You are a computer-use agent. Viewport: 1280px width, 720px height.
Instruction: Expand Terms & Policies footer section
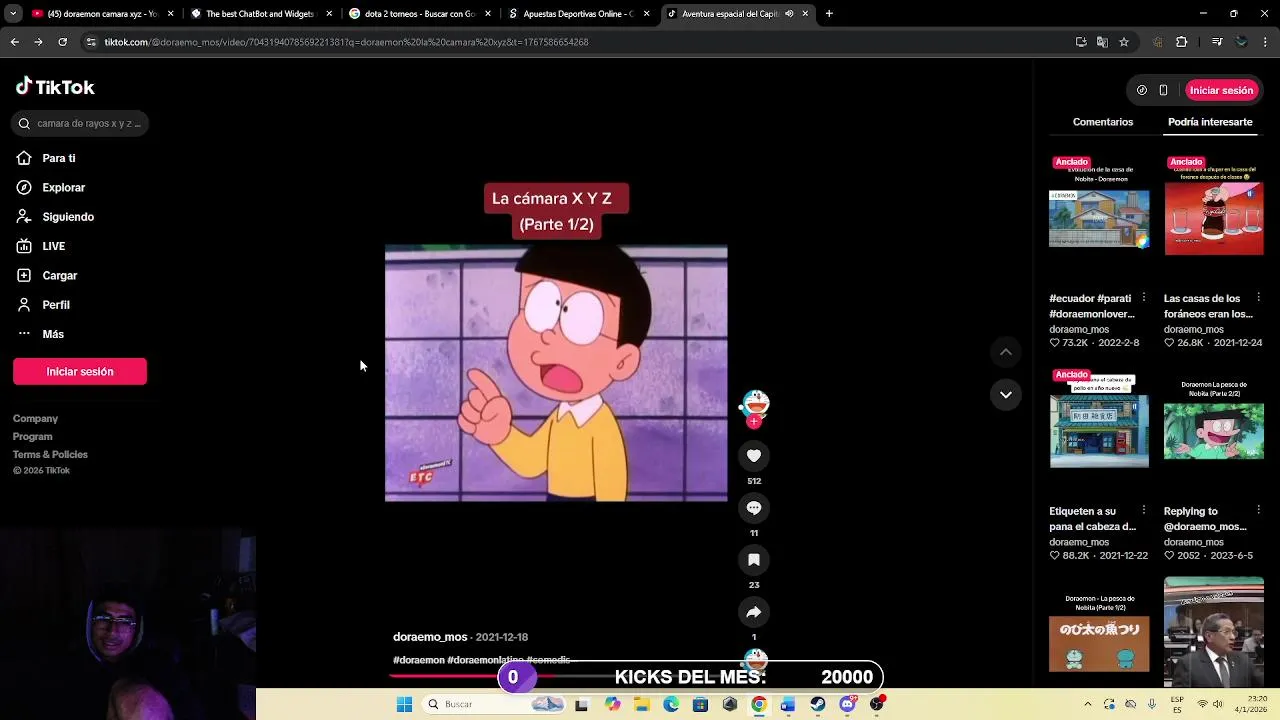pyautogui.click(x=50, y=455)
